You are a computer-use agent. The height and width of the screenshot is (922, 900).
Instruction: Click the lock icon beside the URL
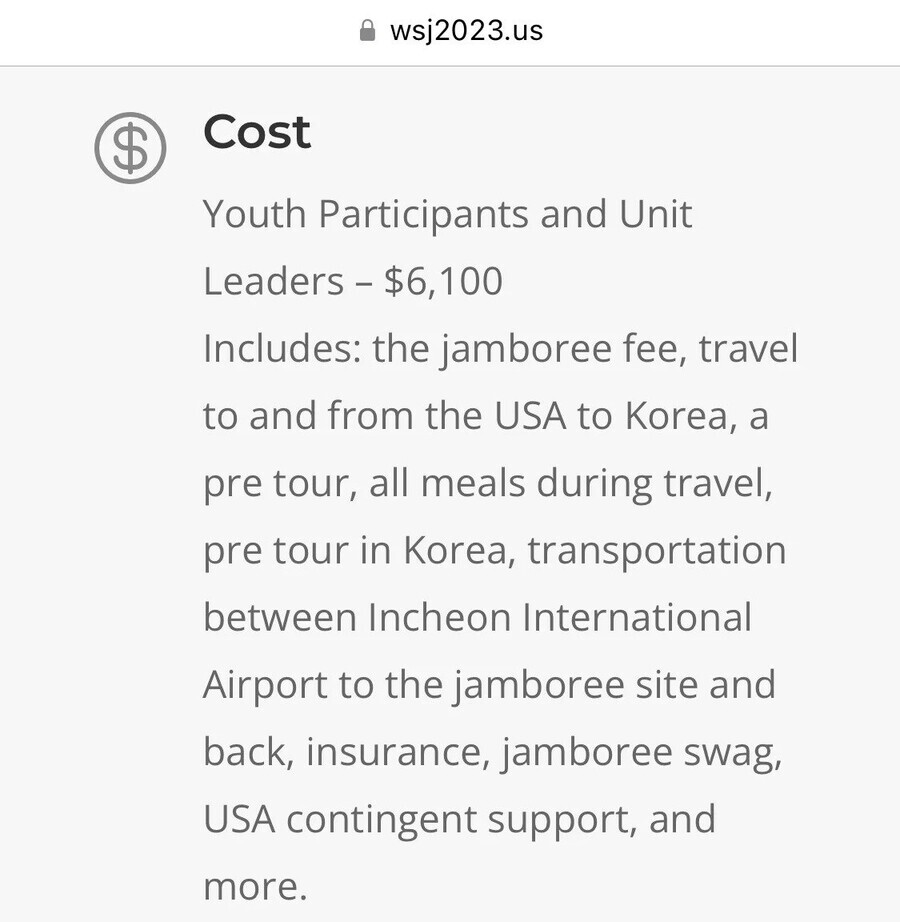367,30
